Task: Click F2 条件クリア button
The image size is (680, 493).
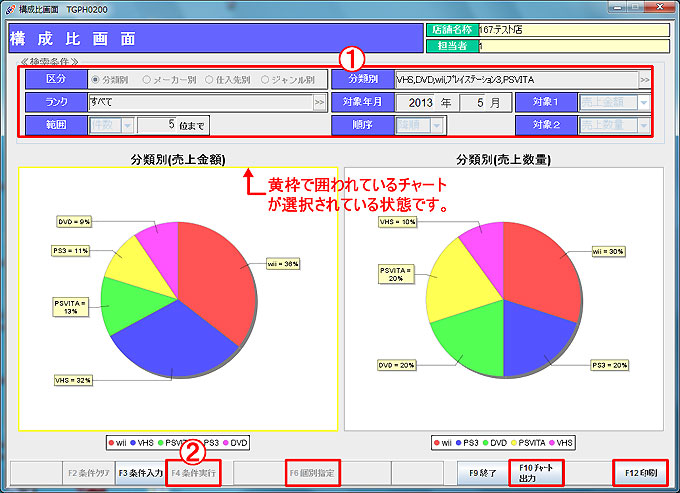Action: (x=89, y=473)
